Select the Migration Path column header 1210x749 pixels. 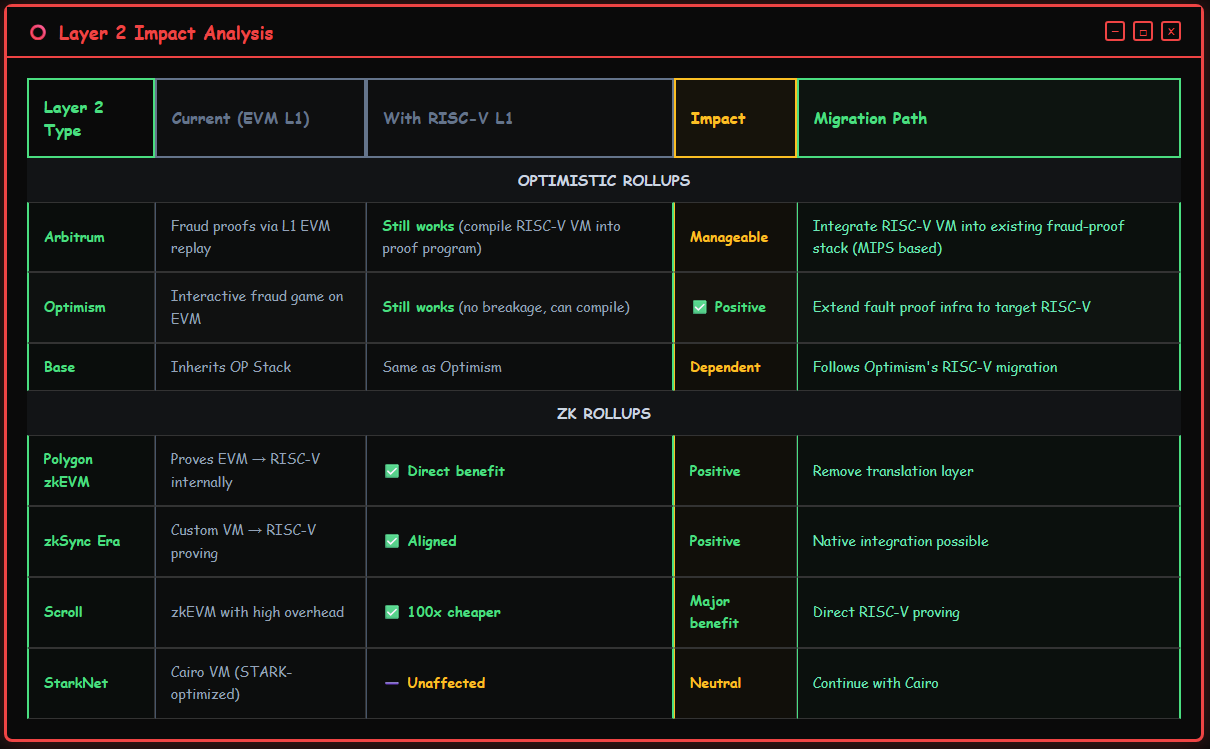pyautogui.click(x=988, y=118)
